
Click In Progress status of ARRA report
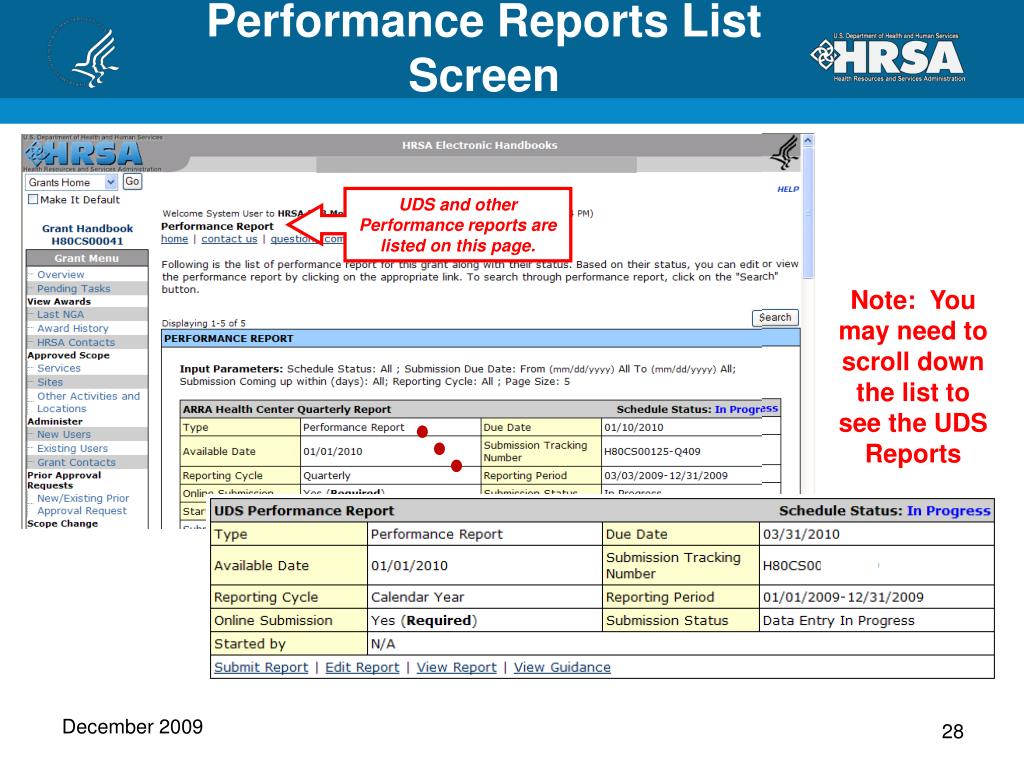pyautogui.click(x=746, y=409)
